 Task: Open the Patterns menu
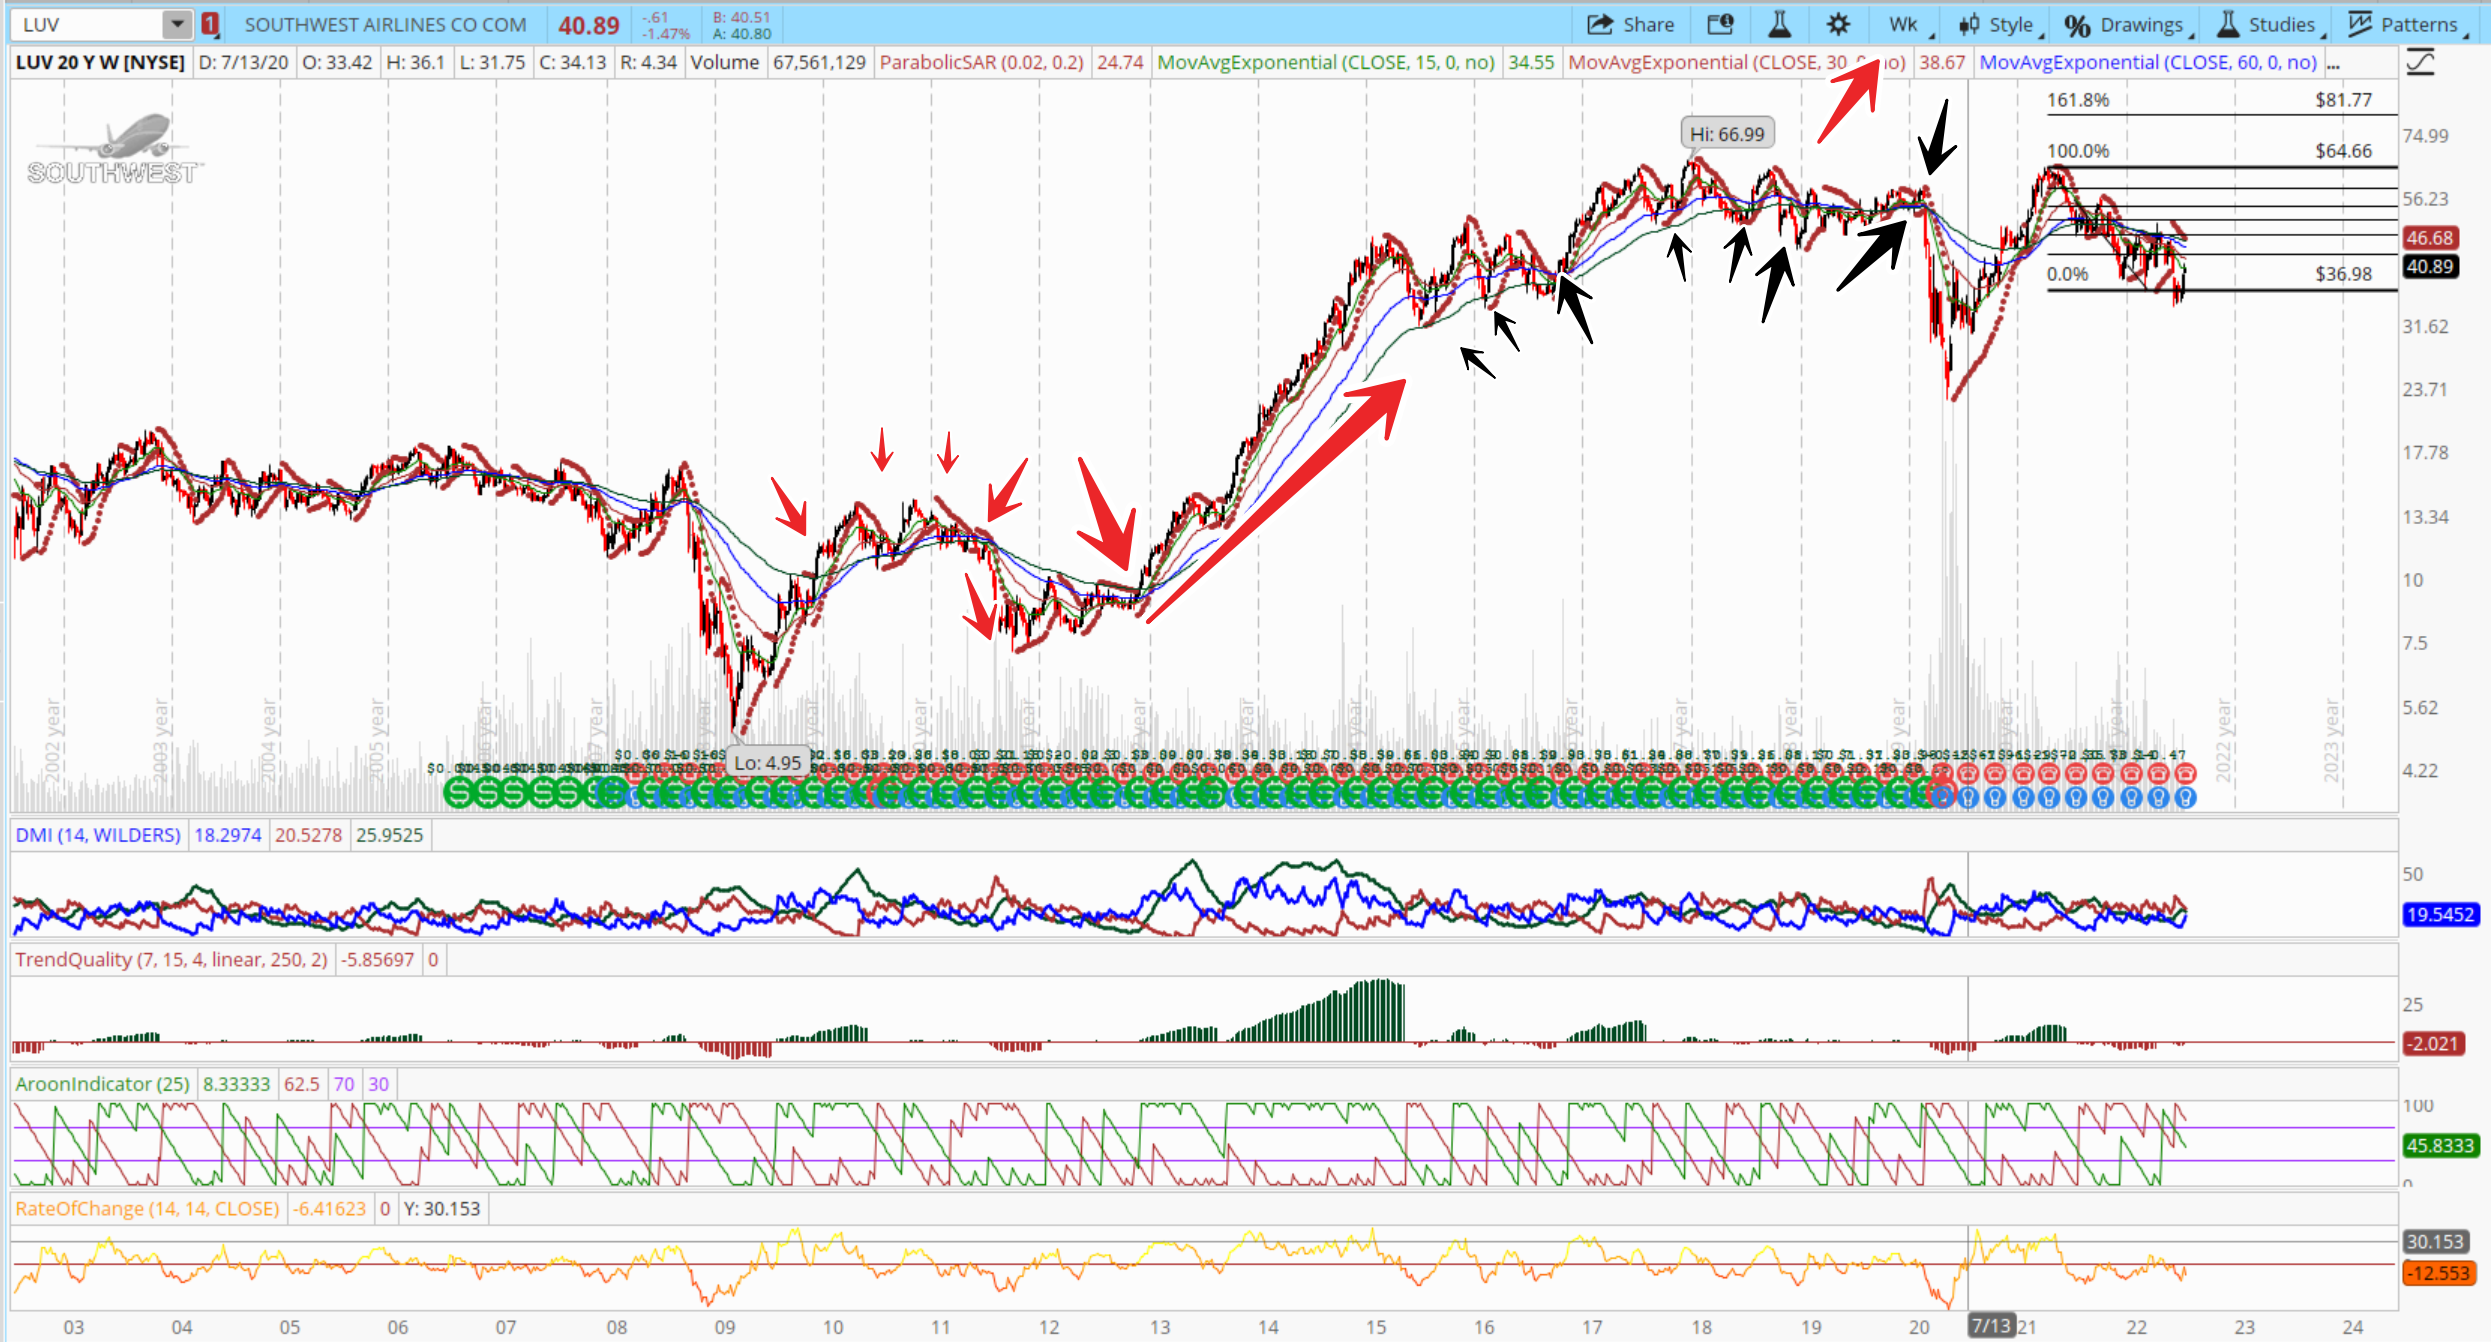[x=2403, y=25]
